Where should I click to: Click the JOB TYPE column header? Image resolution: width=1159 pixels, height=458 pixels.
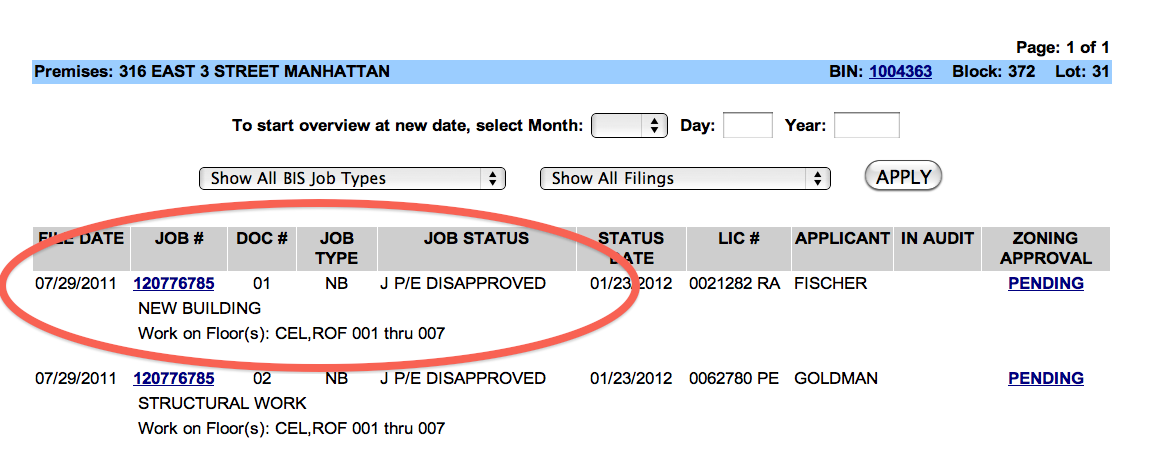(x=336, y=248)
